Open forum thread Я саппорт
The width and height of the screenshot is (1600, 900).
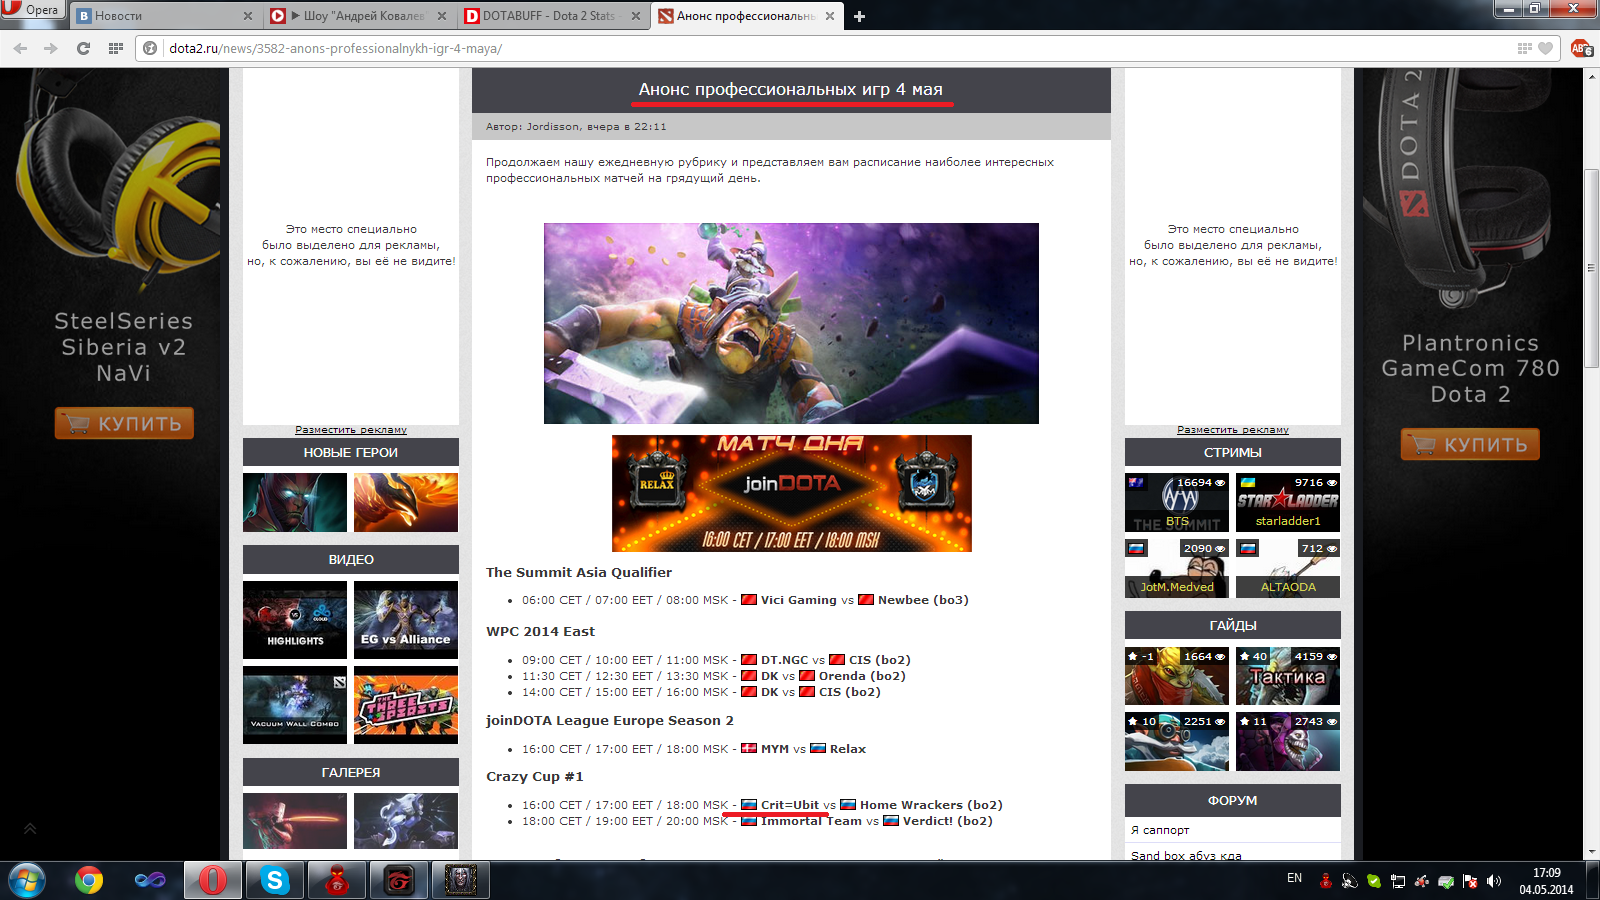coord(1160,830)
